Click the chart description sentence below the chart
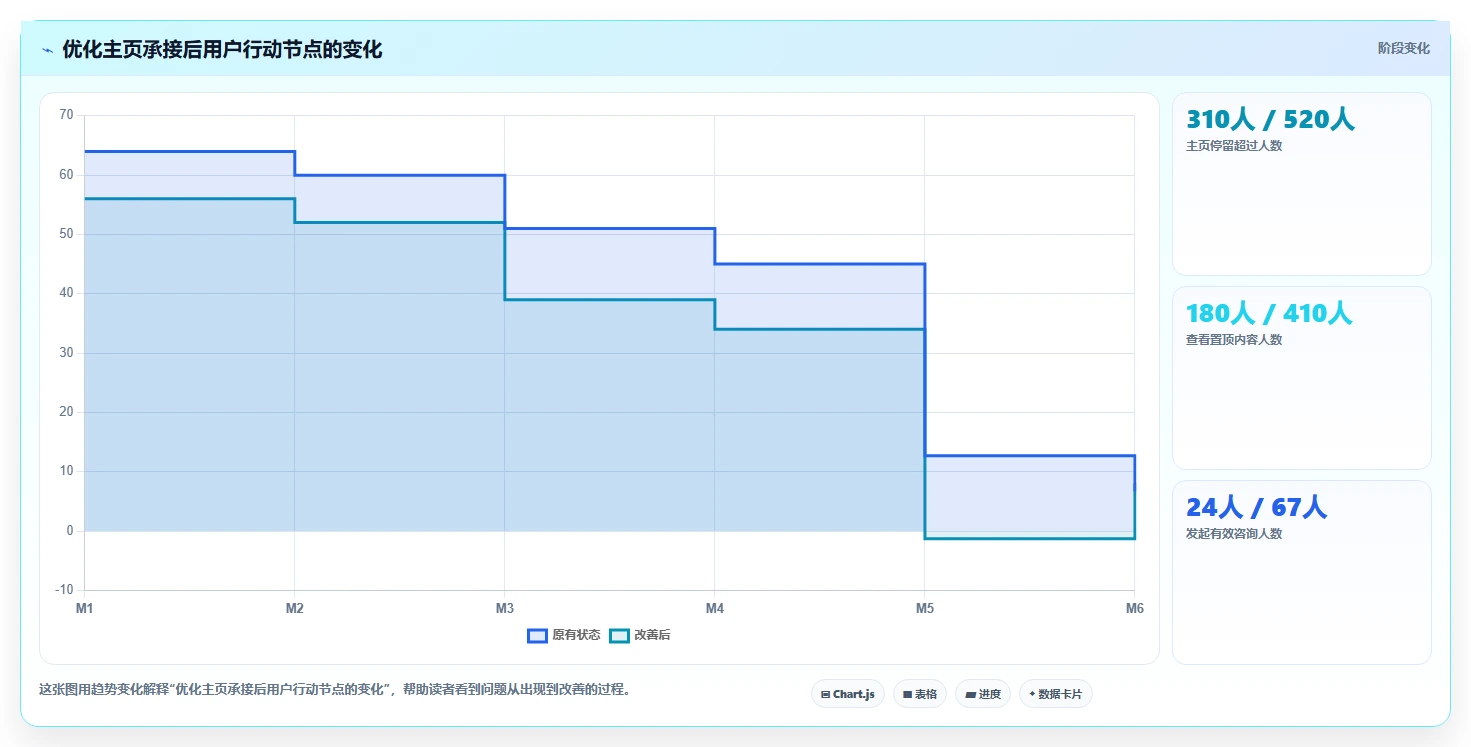The height and width of the screenshot is (747, 1471). tap(334, 690)
